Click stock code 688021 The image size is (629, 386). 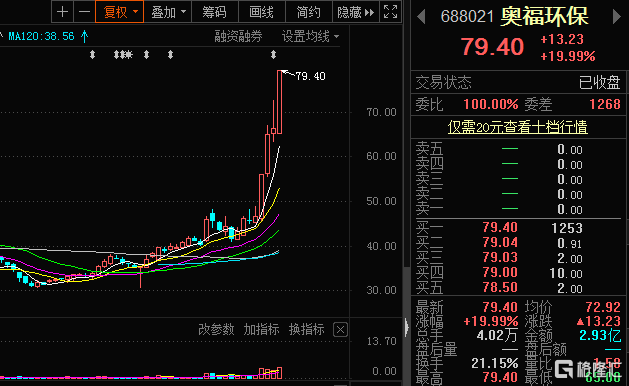[x=467, y=17]
